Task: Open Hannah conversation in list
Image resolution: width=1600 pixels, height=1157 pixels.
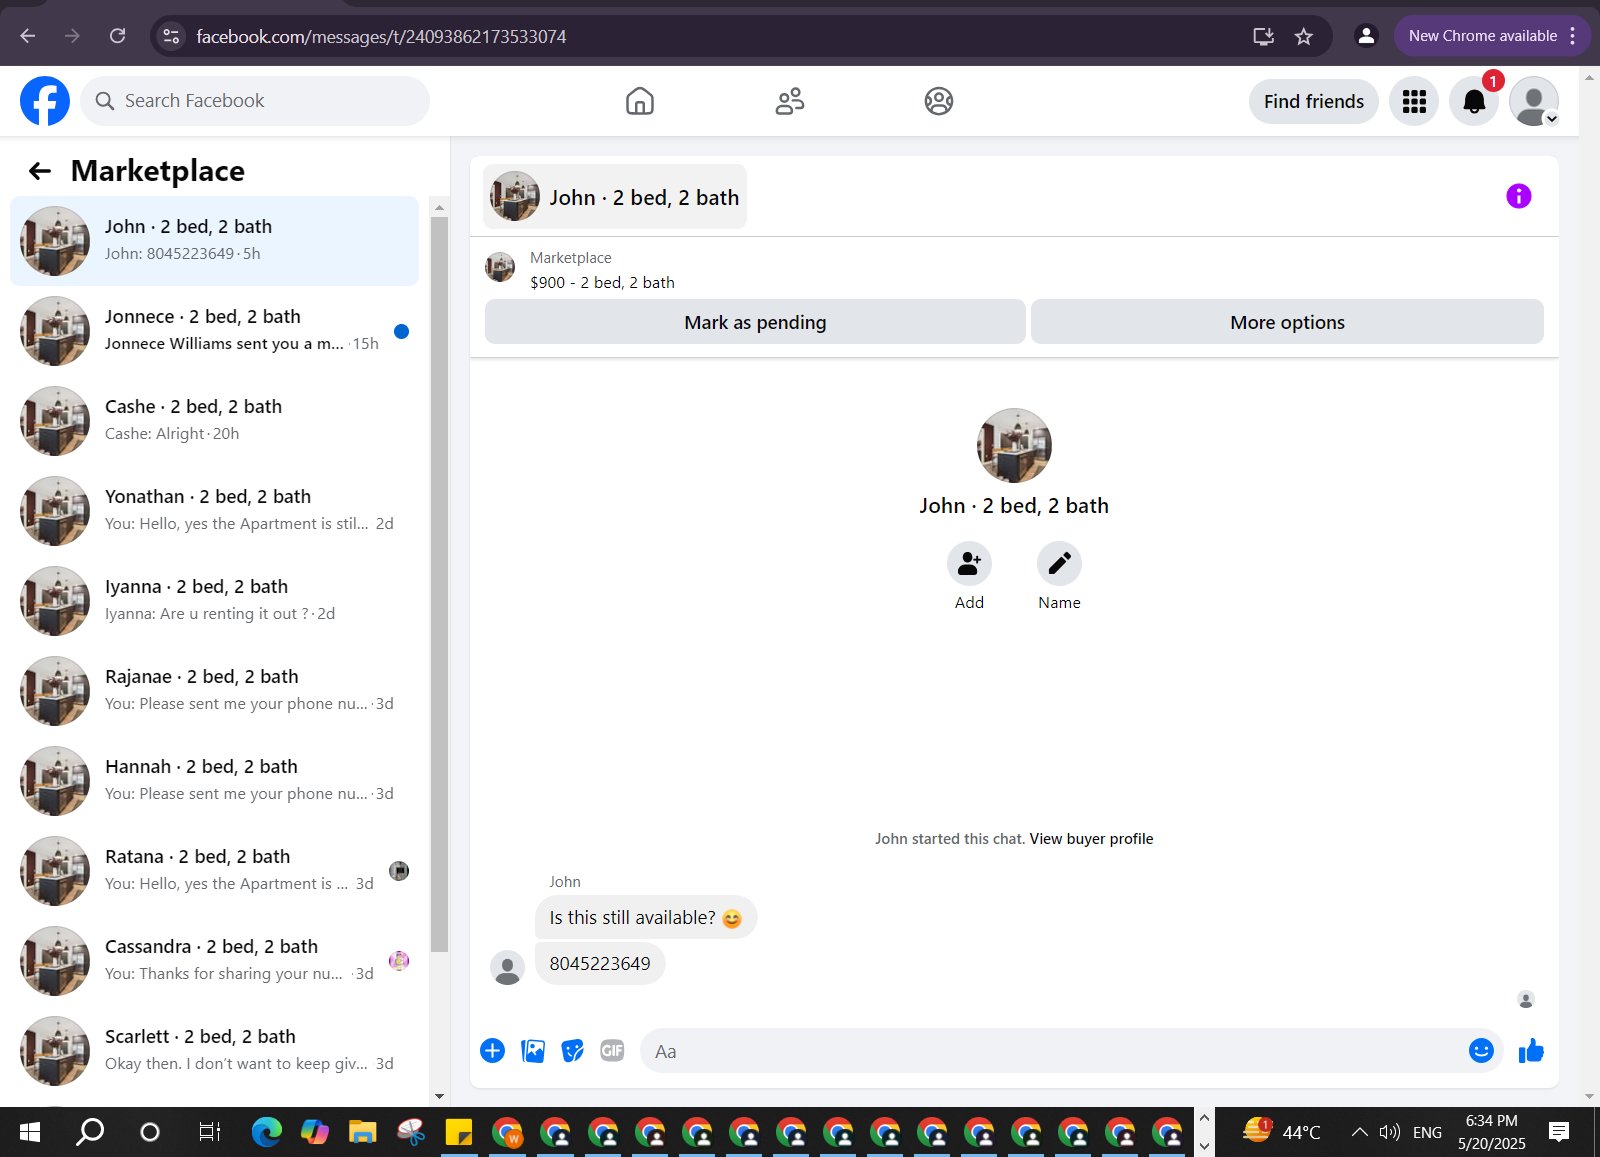Action: click(x=214, y=781)
